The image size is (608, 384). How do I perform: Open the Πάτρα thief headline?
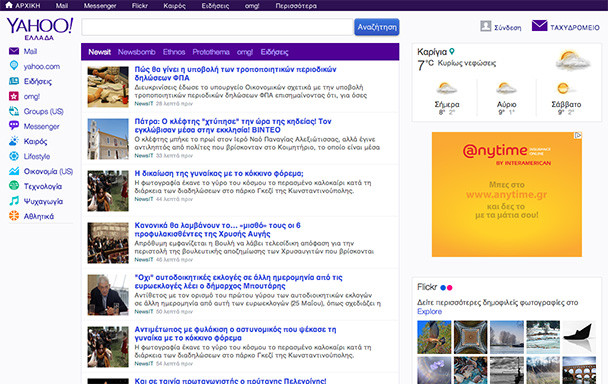(x=233, y=125)
